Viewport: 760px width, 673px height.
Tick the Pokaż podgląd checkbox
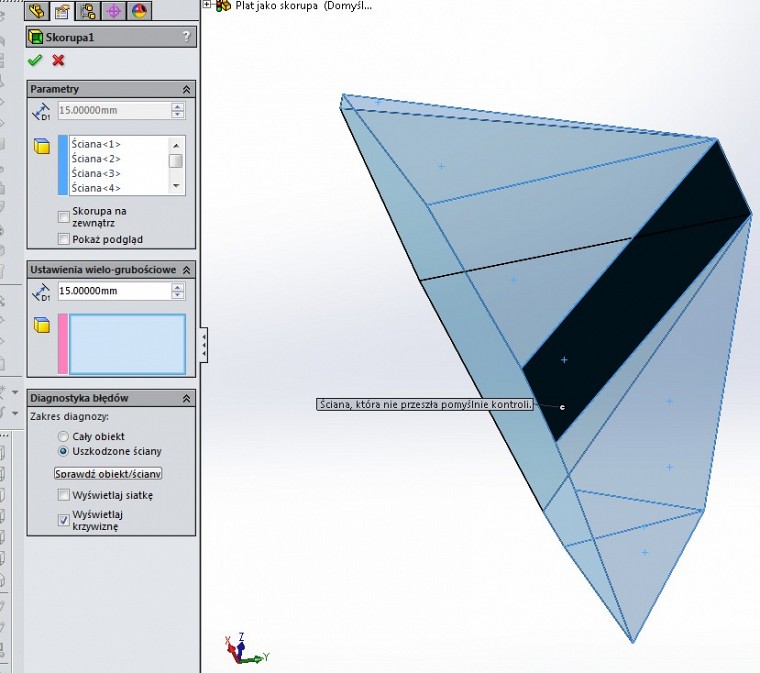(64, 239)
